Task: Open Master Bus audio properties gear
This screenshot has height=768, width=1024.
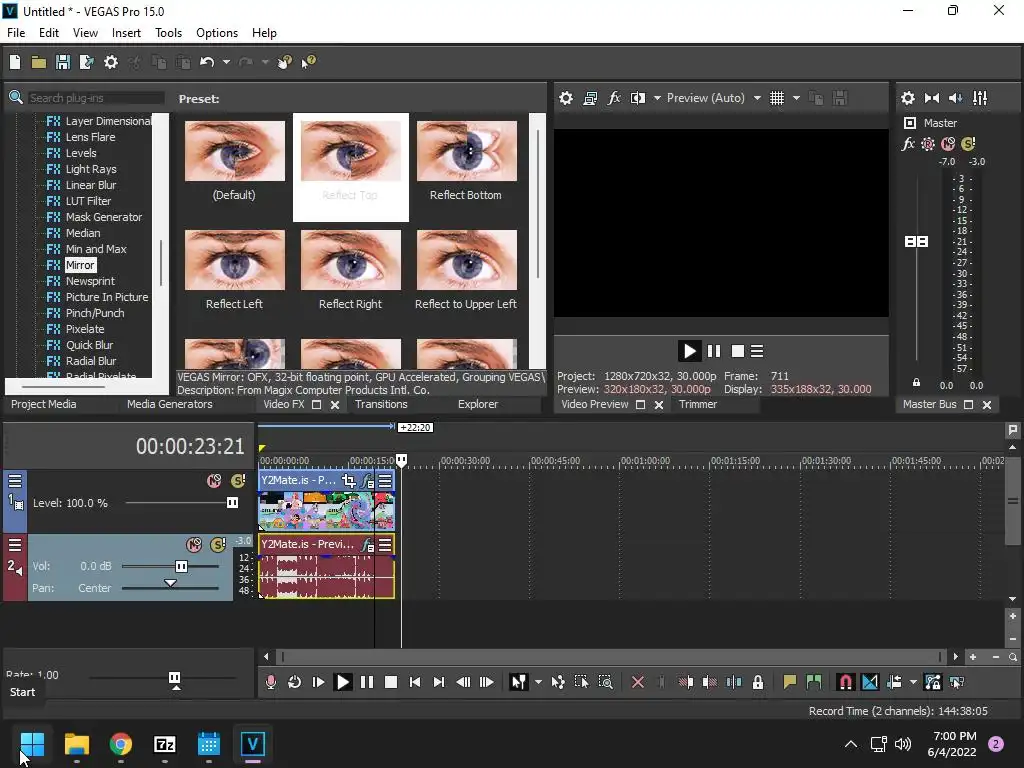Action: 908,98
